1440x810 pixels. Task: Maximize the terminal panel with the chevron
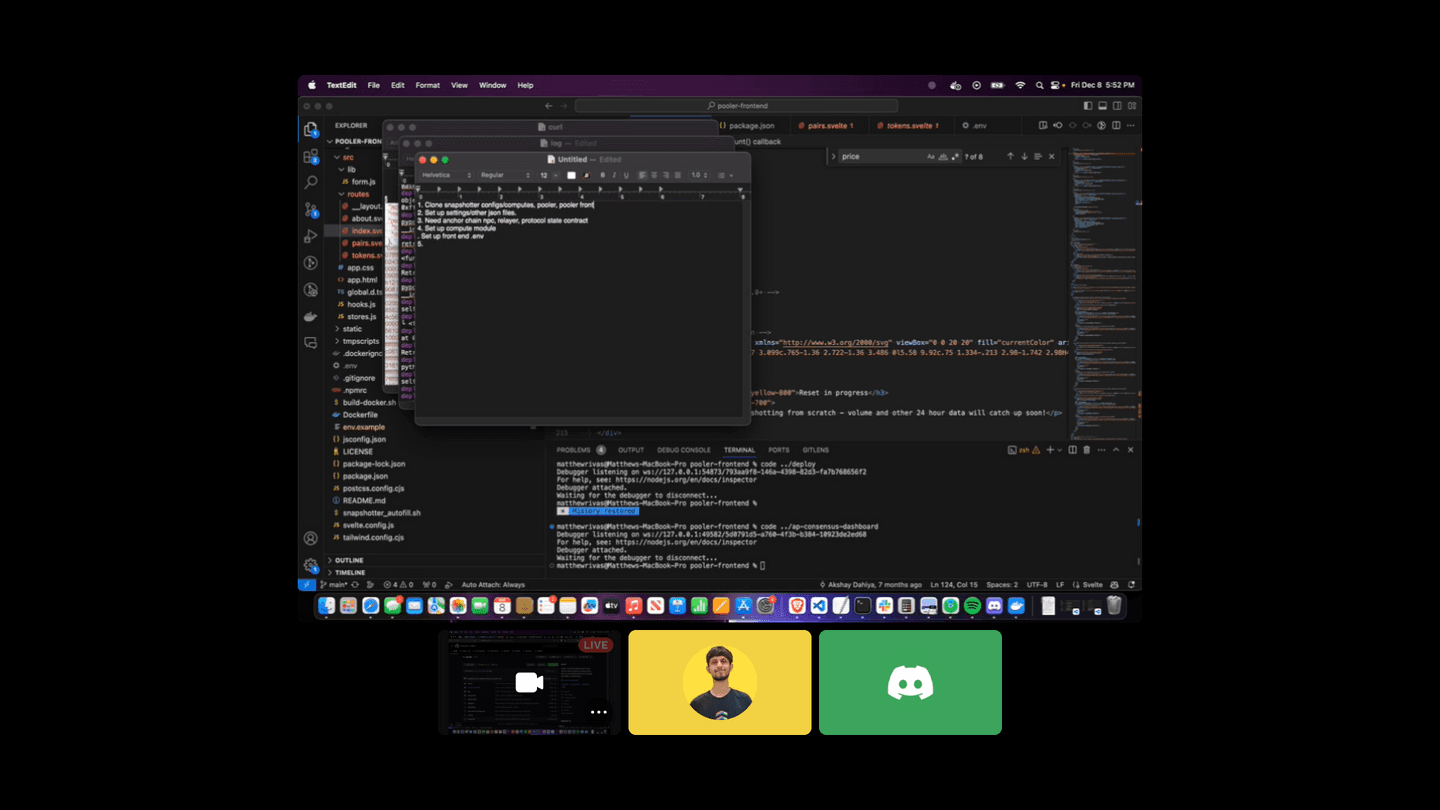pyautogui.click(x=1117, y=450)
